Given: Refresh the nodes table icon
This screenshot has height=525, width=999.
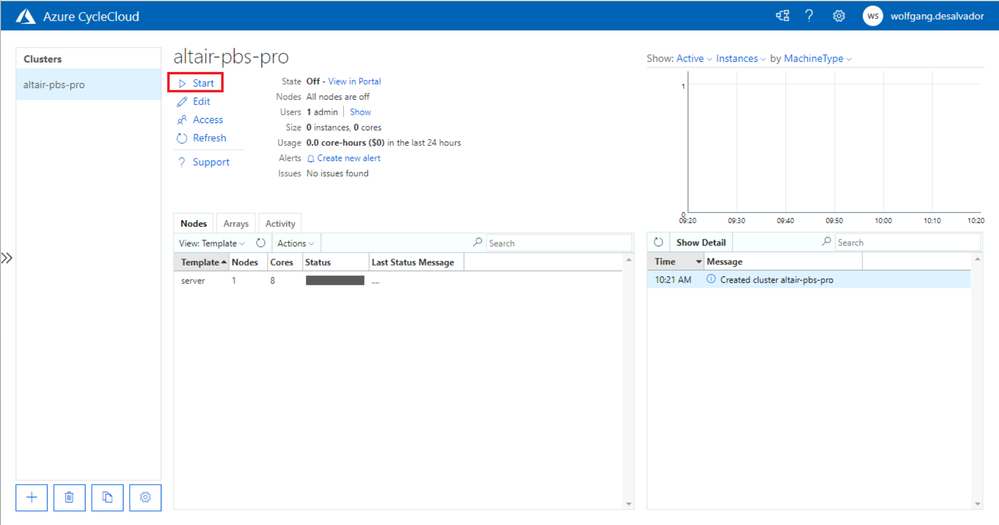Looking at the screenshot, I should [x=261, y=243].
